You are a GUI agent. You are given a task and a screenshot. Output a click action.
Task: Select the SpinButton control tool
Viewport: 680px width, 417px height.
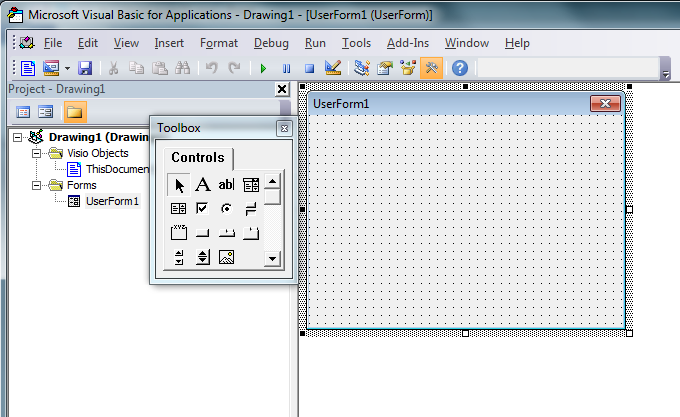(x=203, y=257)
